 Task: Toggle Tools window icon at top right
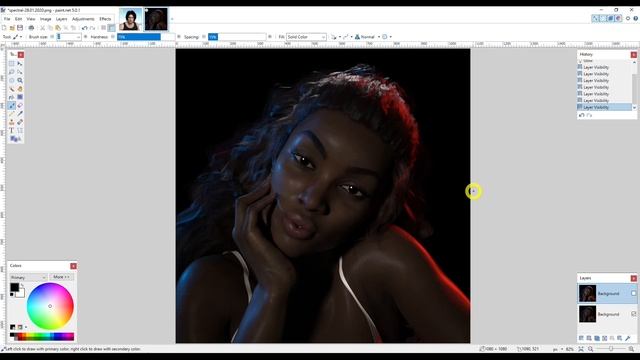tap(595, 18)
